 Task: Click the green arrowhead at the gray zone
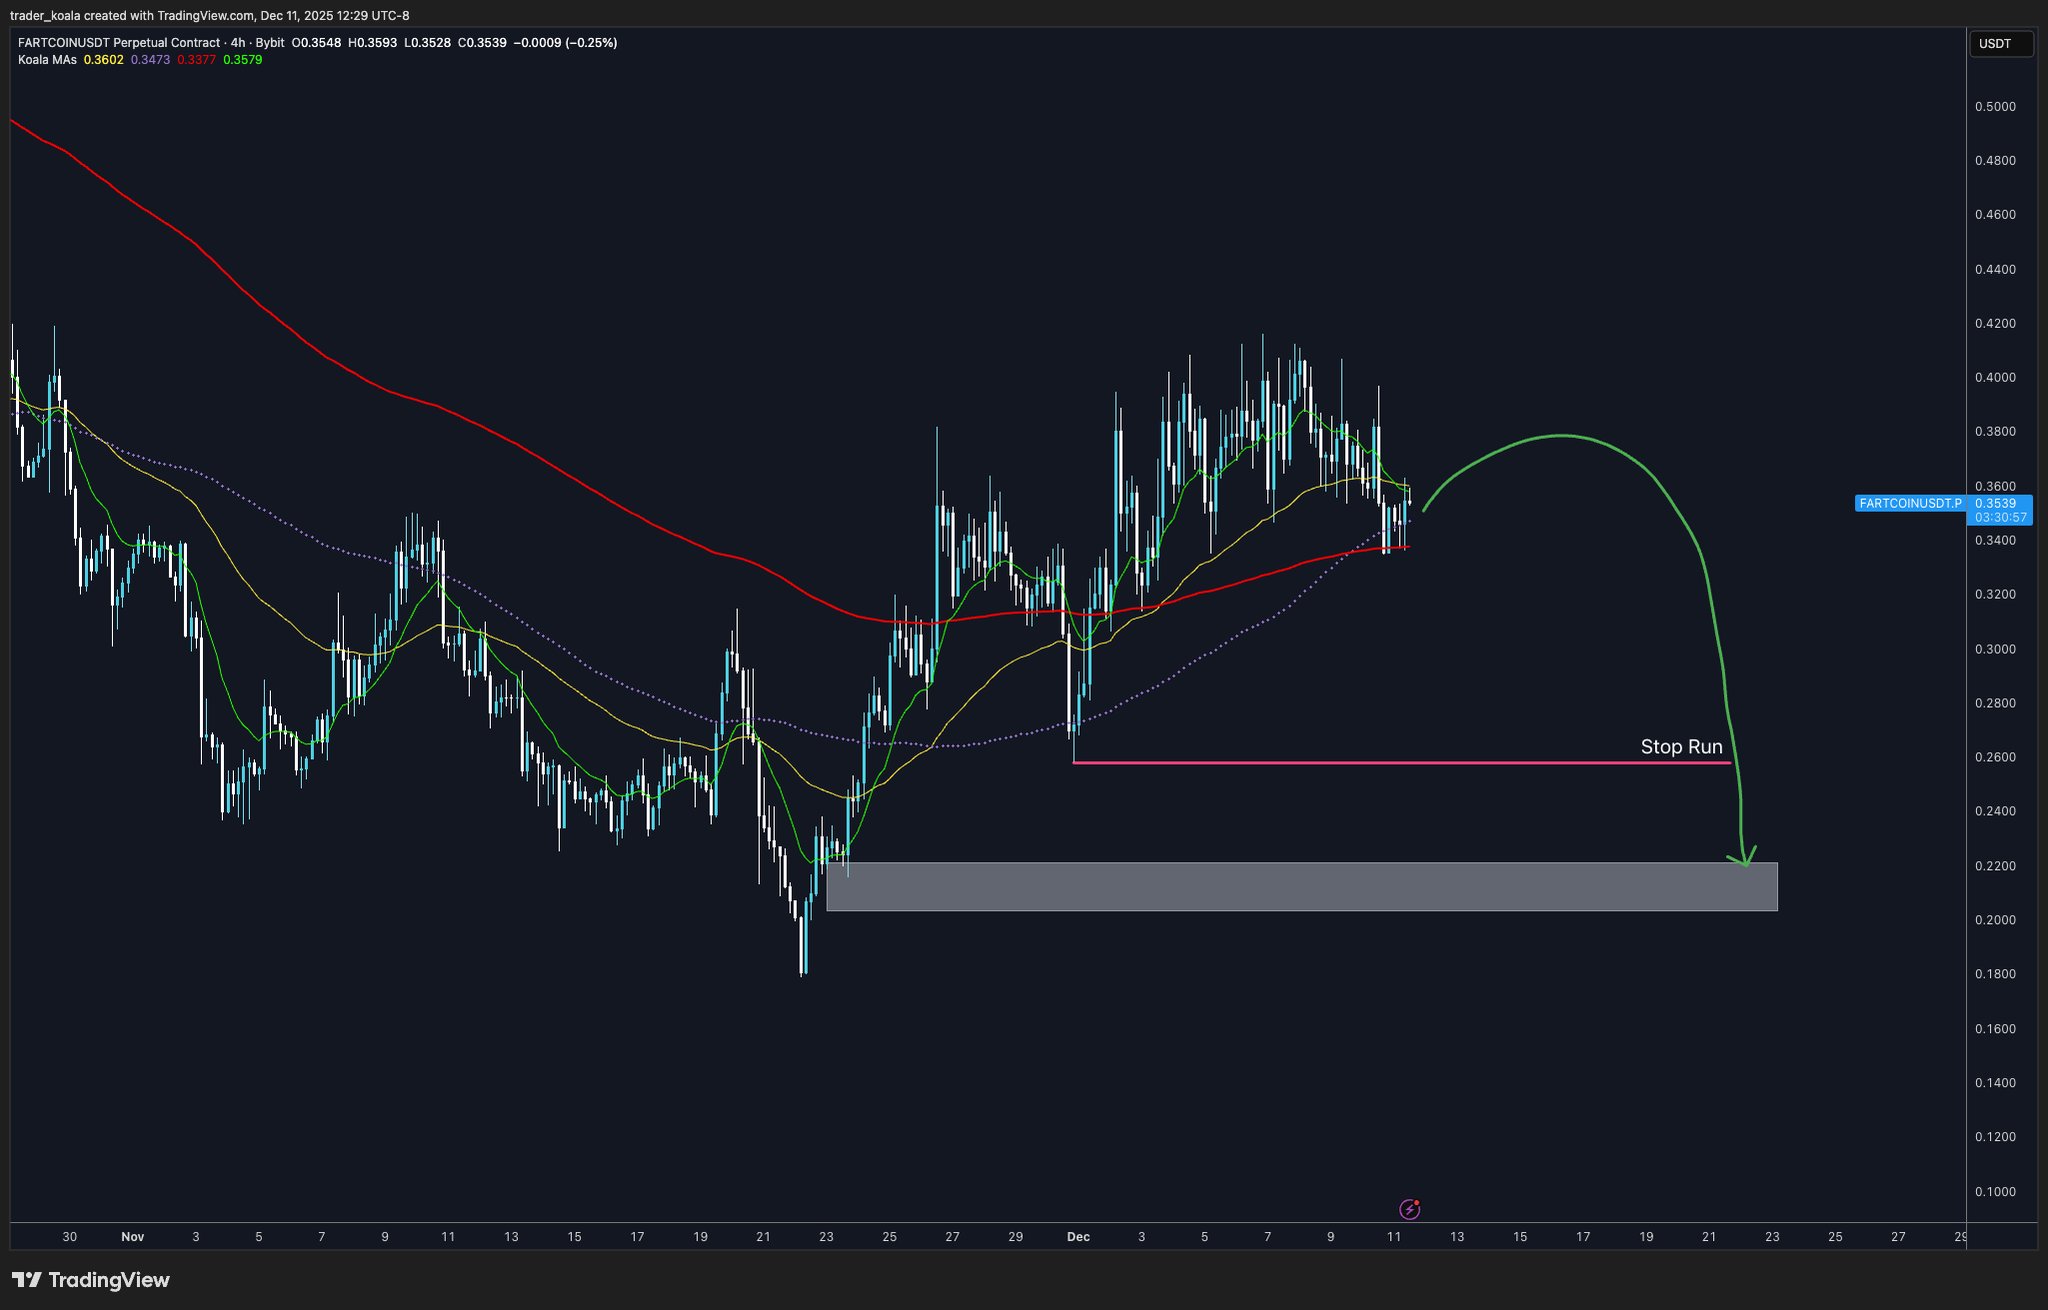point(1745,858)
